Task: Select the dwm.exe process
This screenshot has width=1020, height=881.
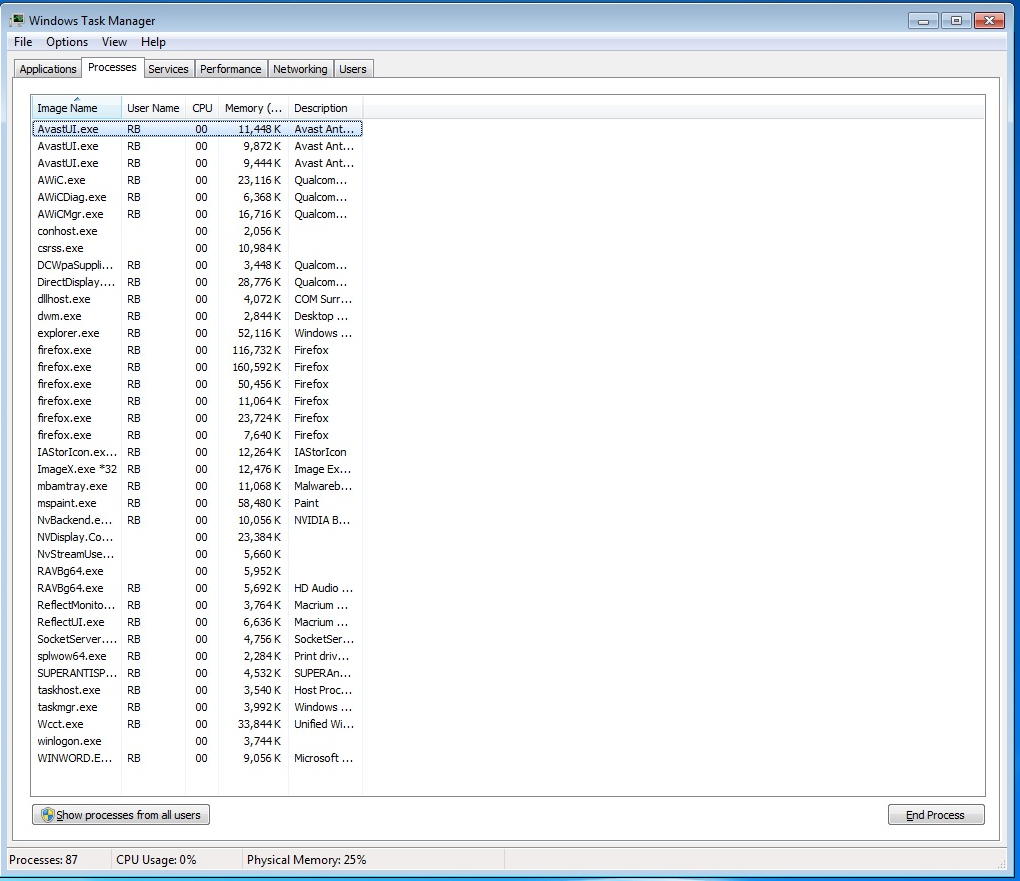Action: 197,316
